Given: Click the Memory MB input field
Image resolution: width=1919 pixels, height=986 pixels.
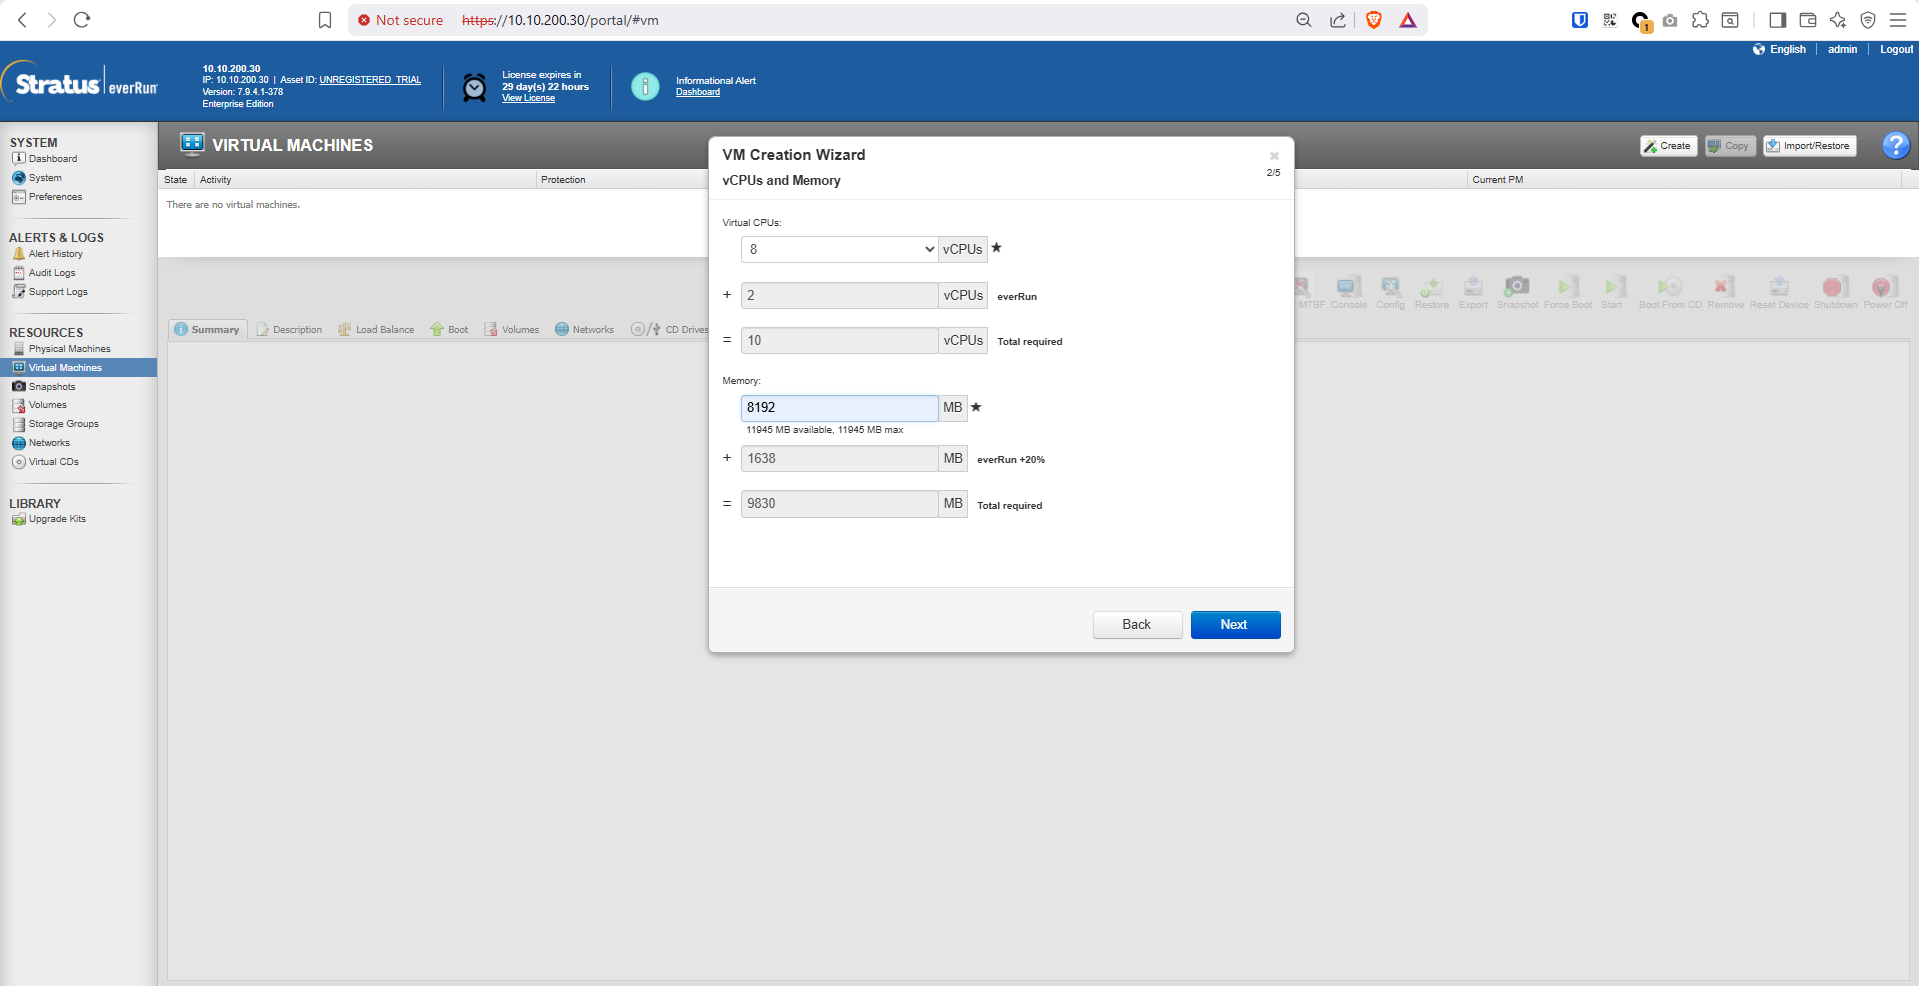Looking at the screenshot, I should (838, 408).
